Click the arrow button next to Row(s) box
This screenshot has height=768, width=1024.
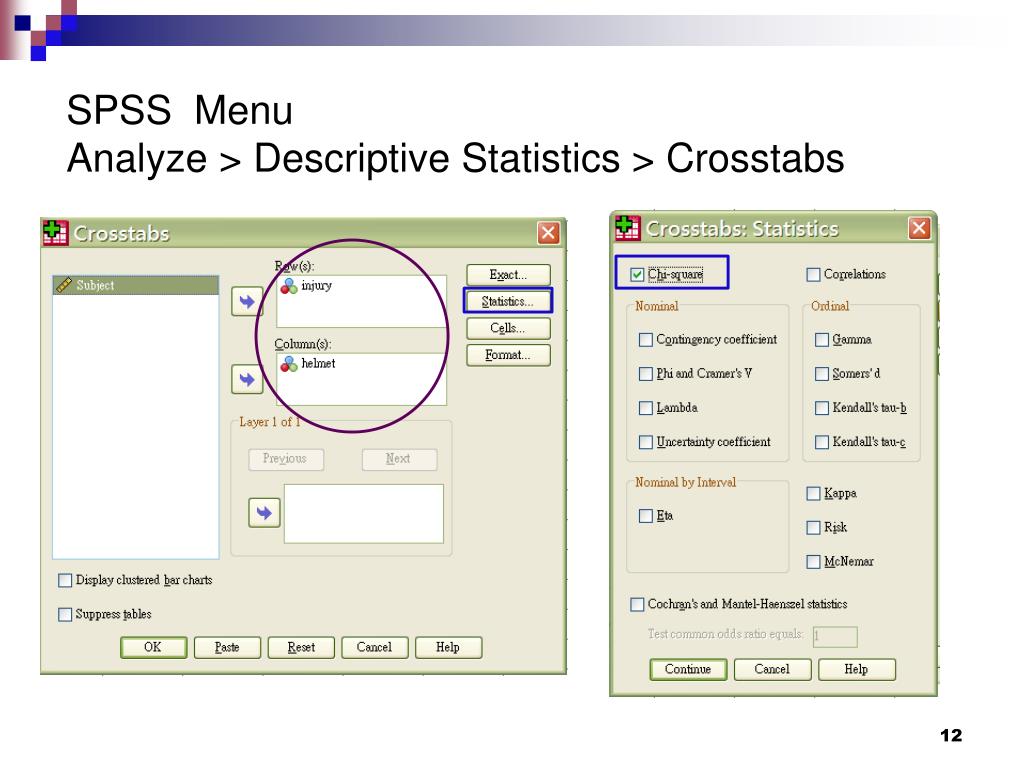point(247,302)
